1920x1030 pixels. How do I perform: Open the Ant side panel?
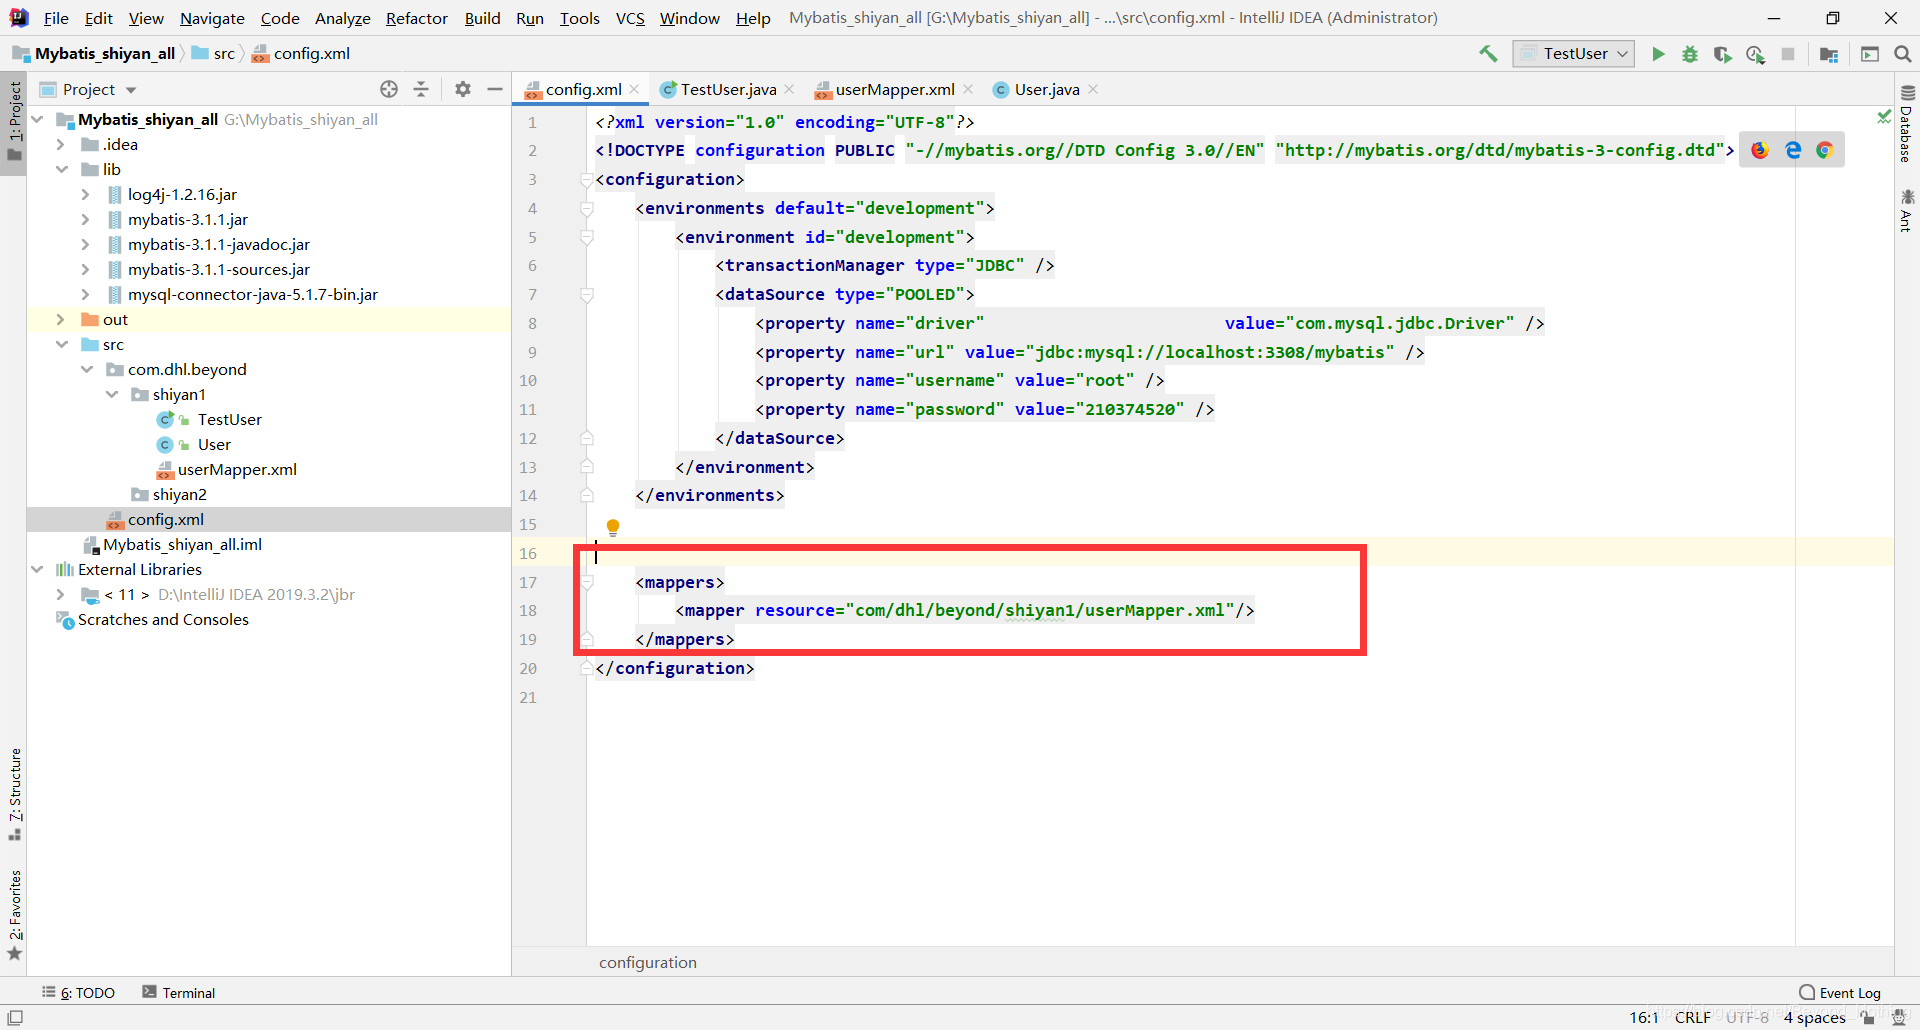pyautogui.click(x=1907, y=210)
